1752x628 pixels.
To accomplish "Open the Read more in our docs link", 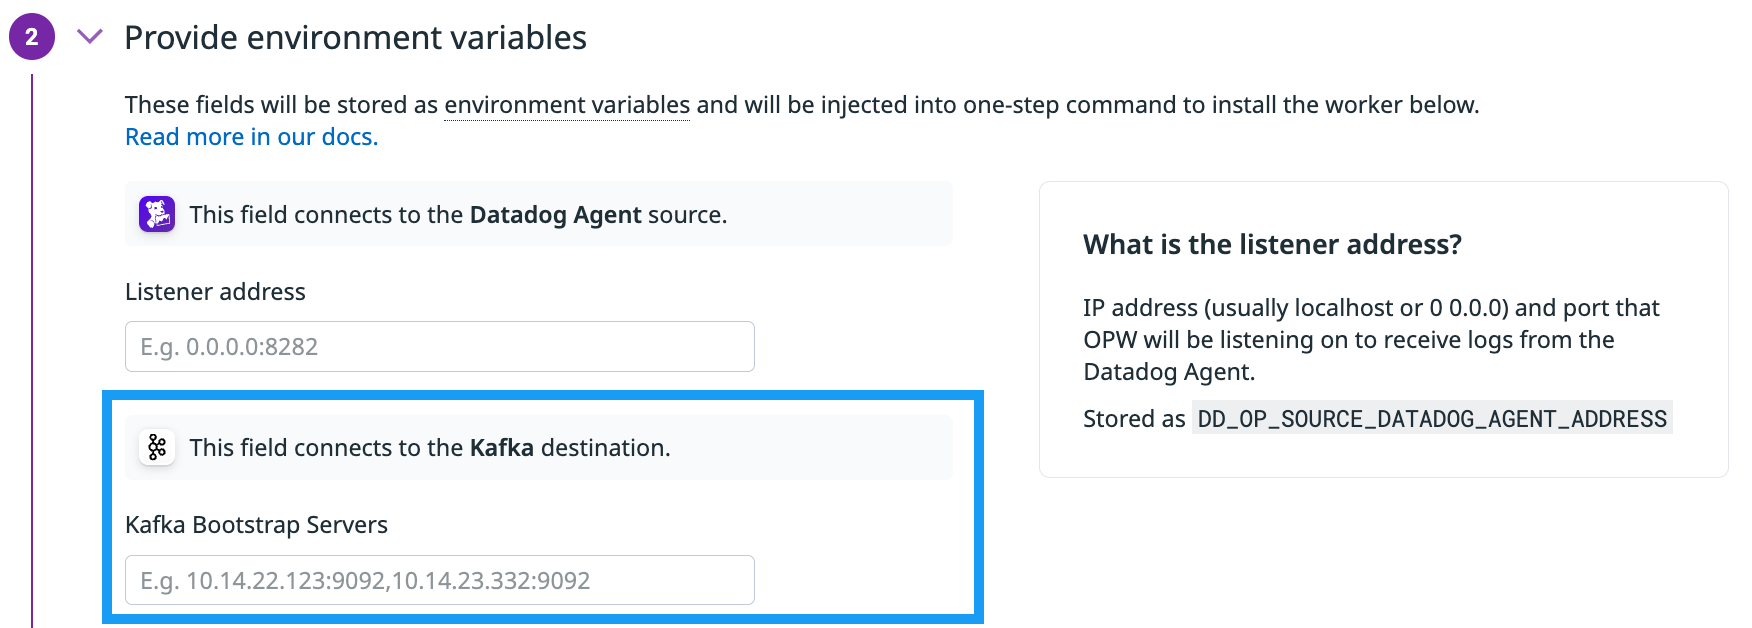I will point(251,137).
